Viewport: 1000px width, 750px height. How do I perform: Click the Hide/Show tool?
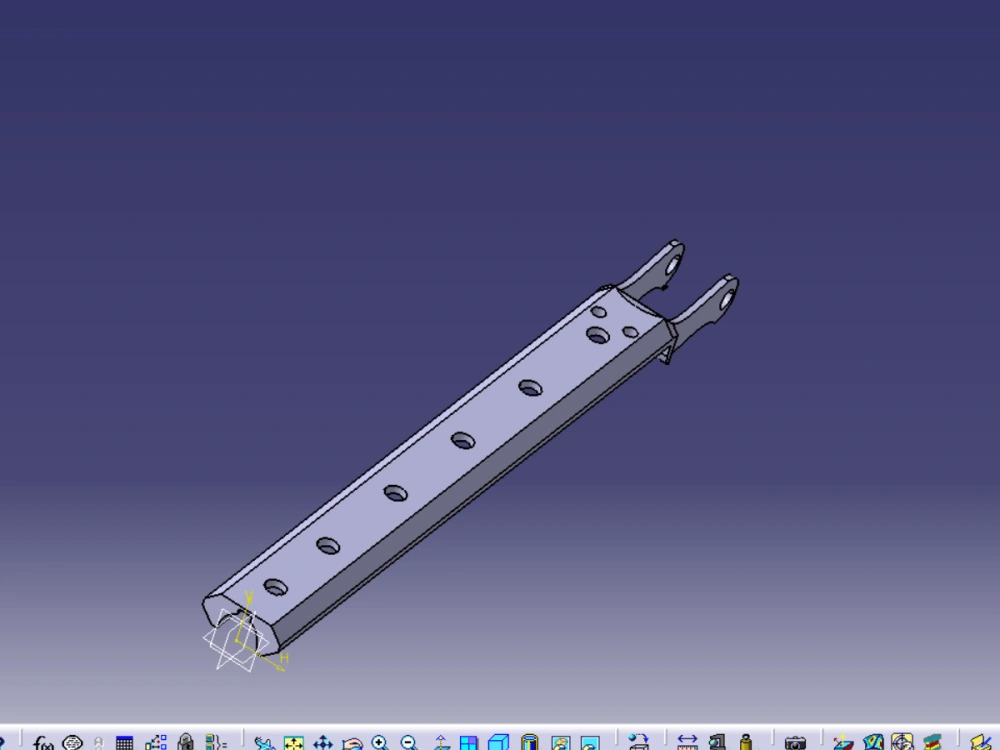560,743
